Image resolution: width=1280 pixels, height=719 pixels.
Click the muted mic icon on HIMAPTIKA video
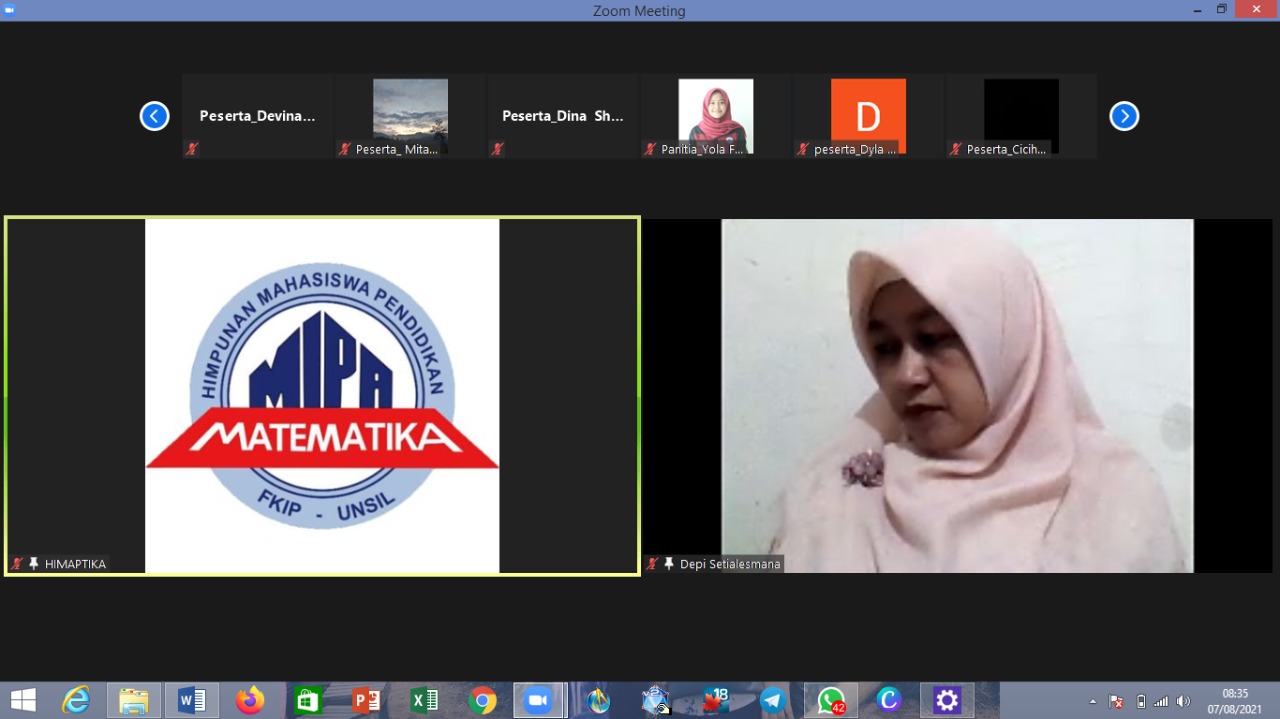click(17, 564)
